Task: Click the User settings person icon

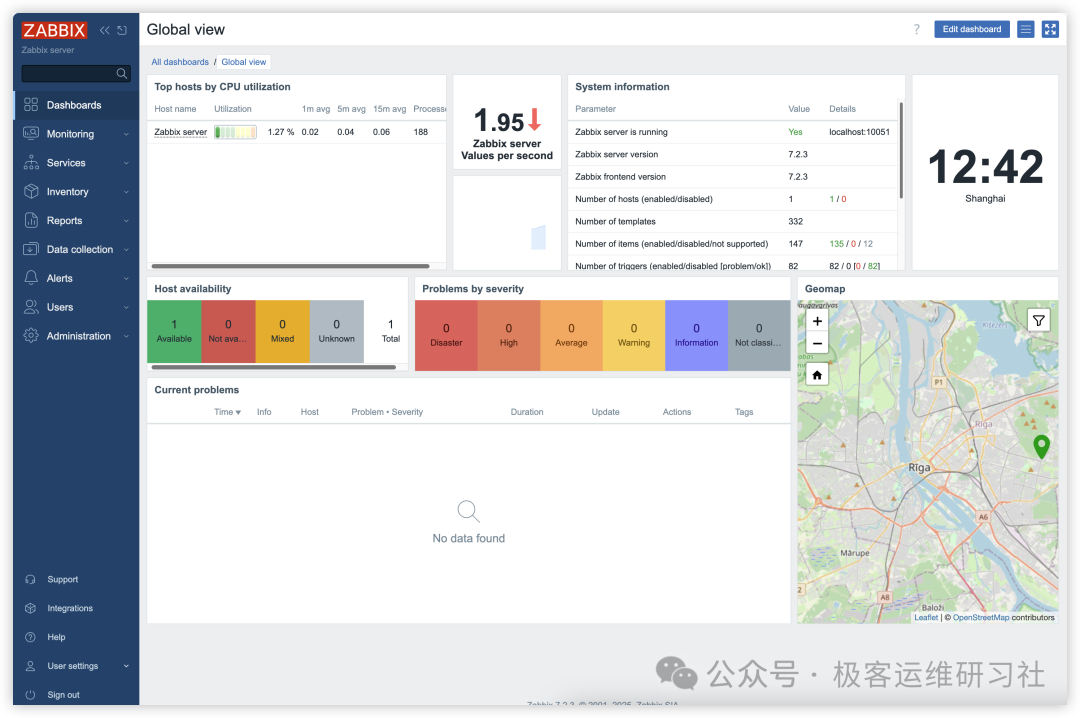Action: (x=30, y=666)
